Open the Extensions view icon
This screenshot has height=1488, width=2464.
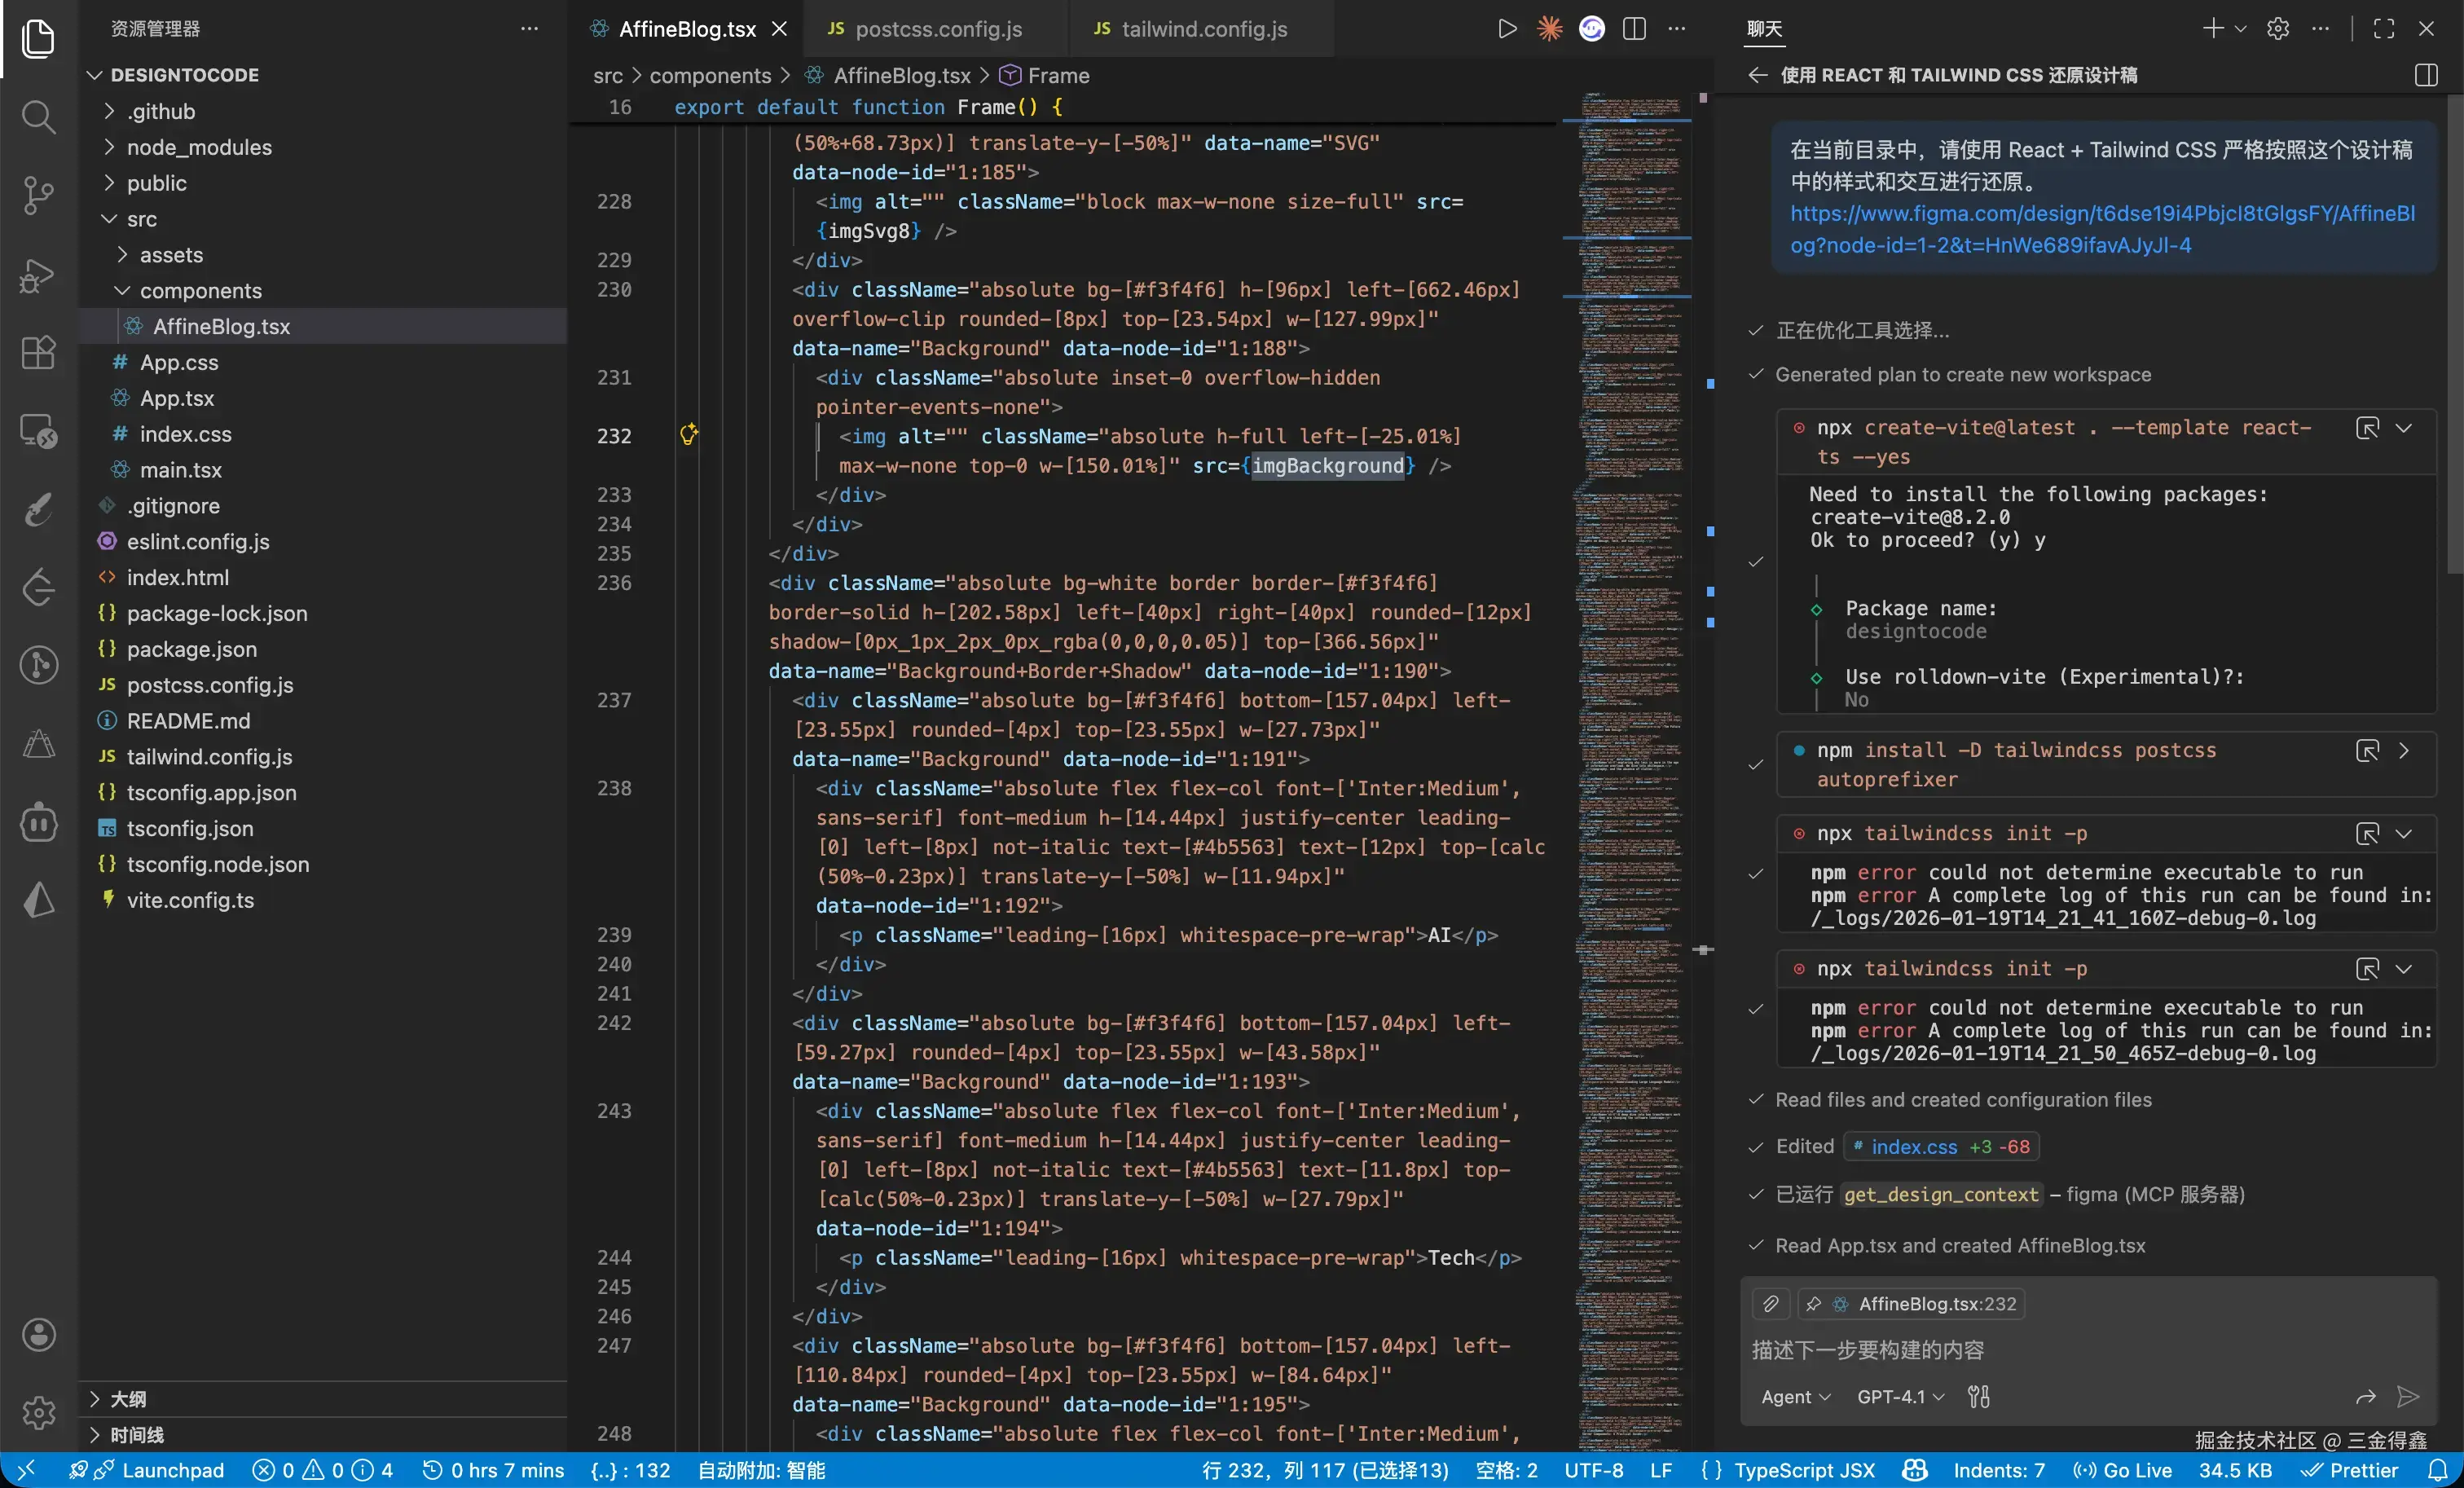[38, 352]
